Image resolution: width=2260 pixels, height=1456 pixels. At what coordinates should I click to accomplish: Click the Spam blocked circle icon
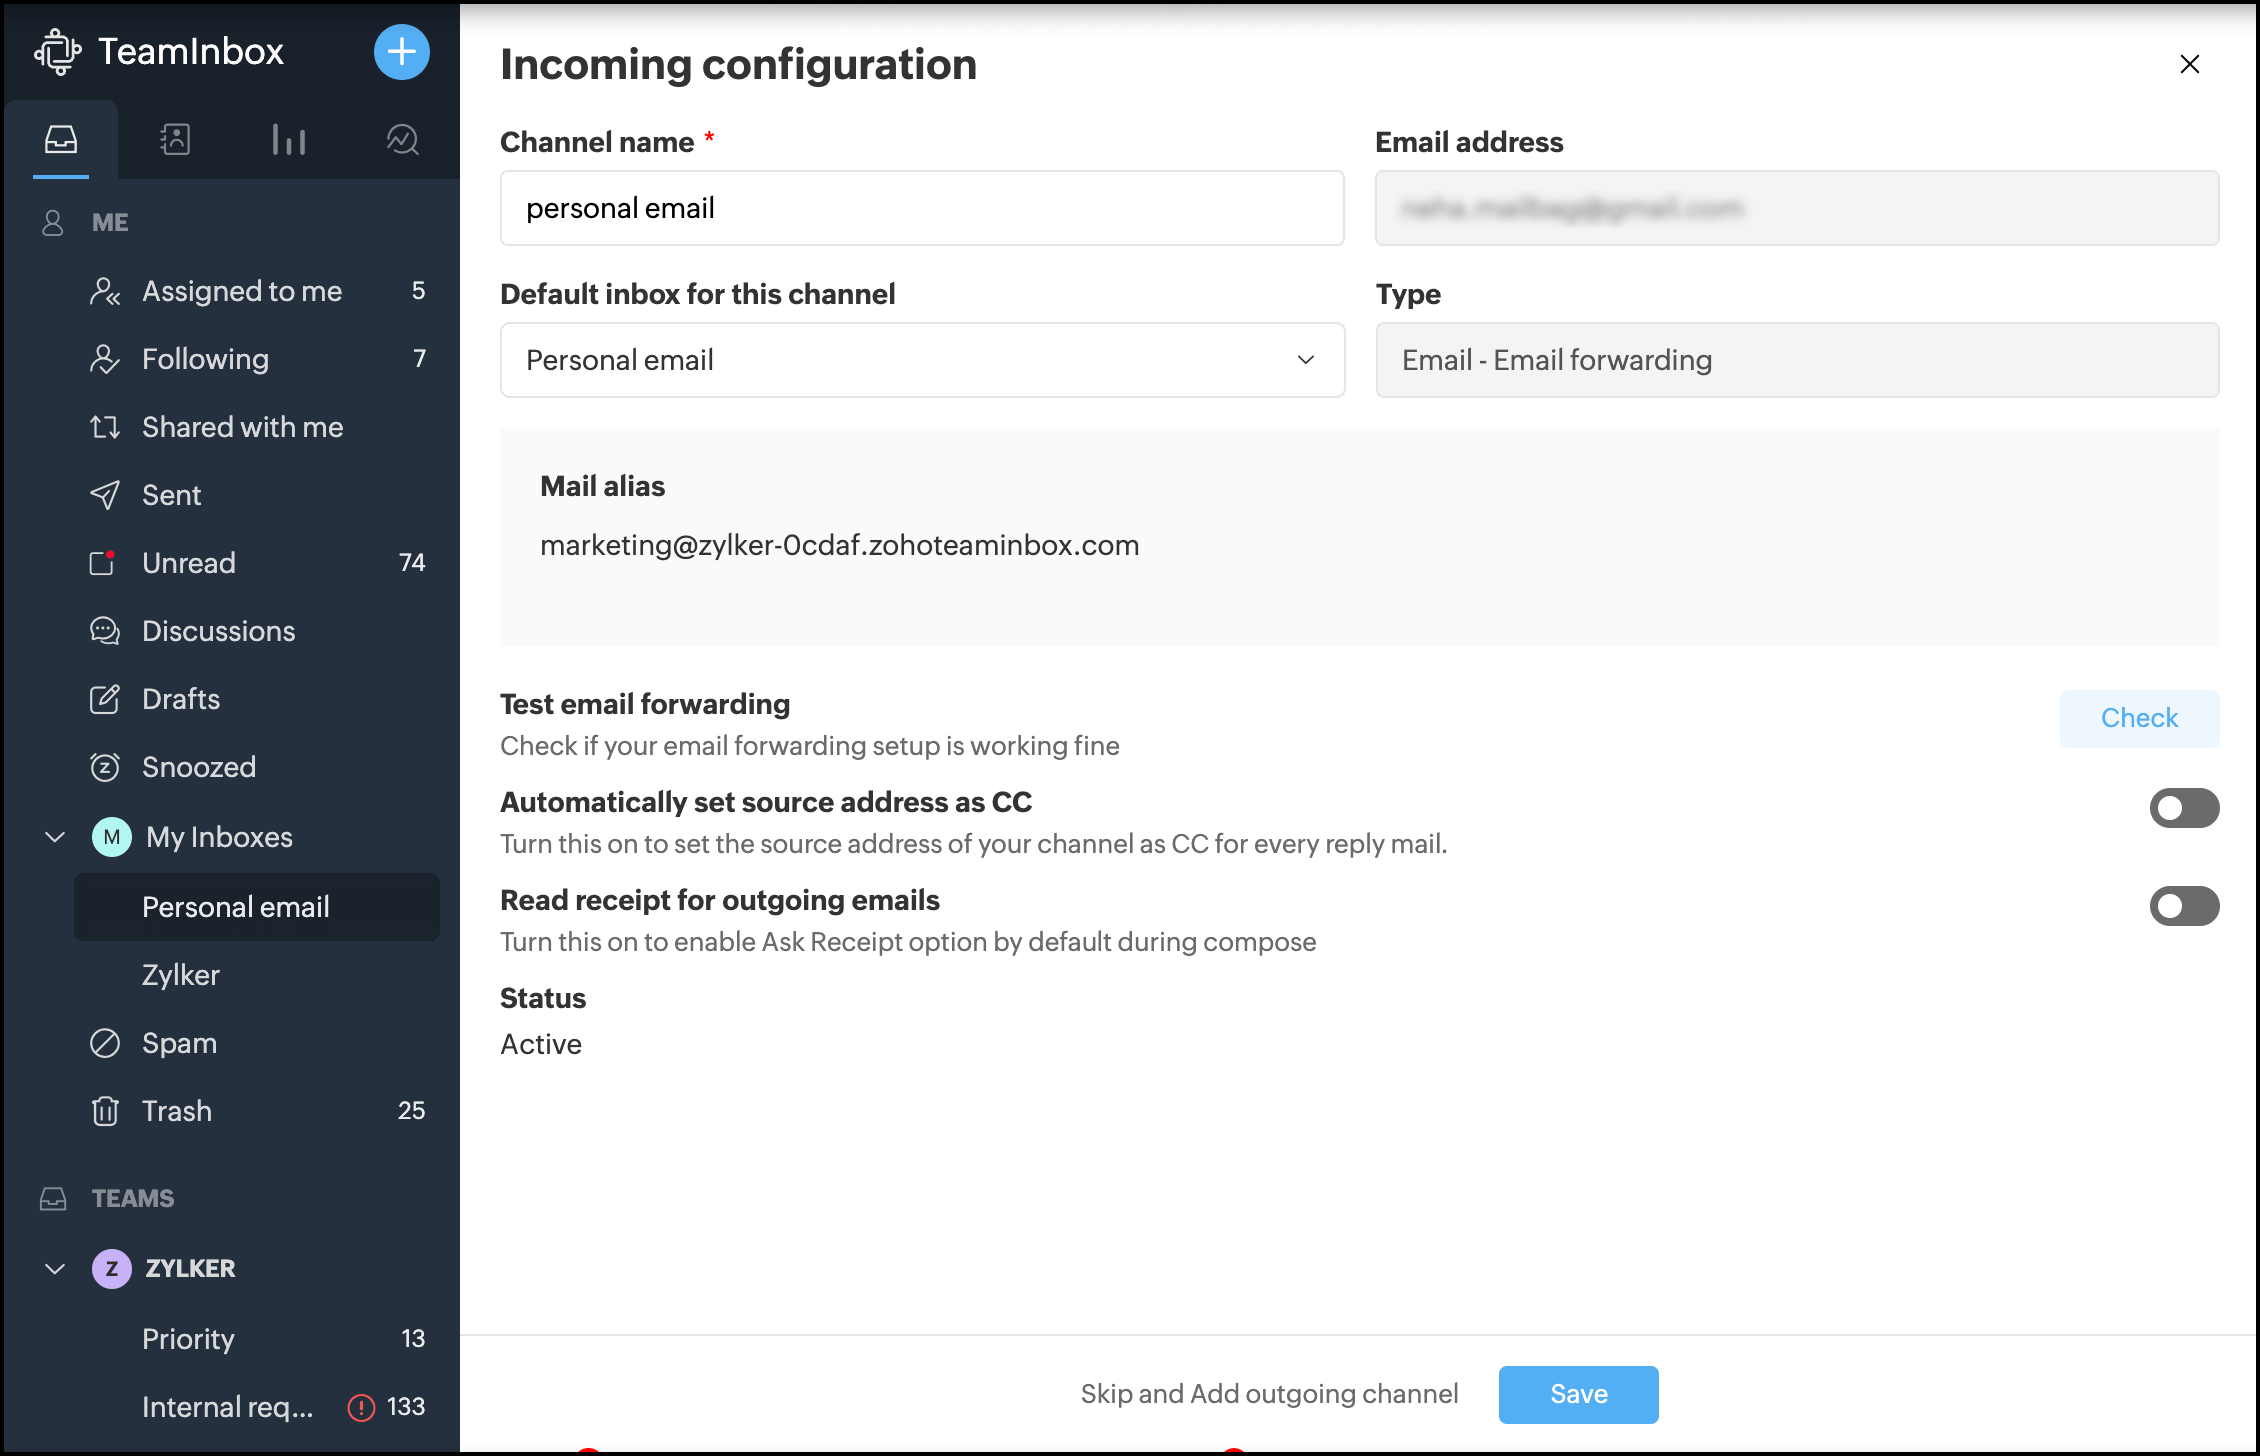[105, 1043]
